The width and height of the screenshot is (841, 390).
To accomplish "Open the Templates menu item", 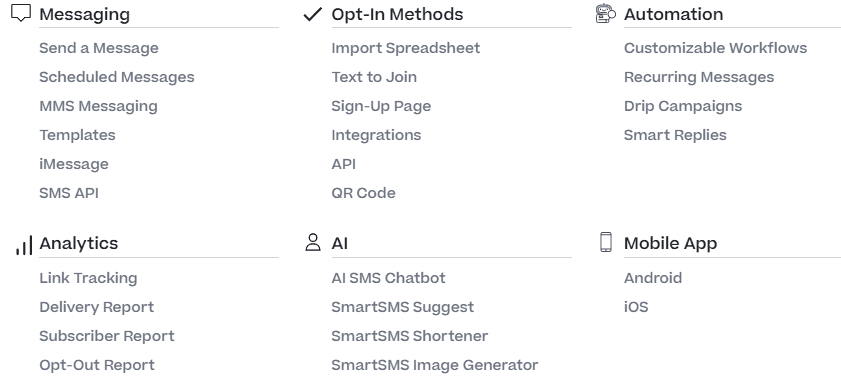I will pyautogui.click(x=77, y=135).
